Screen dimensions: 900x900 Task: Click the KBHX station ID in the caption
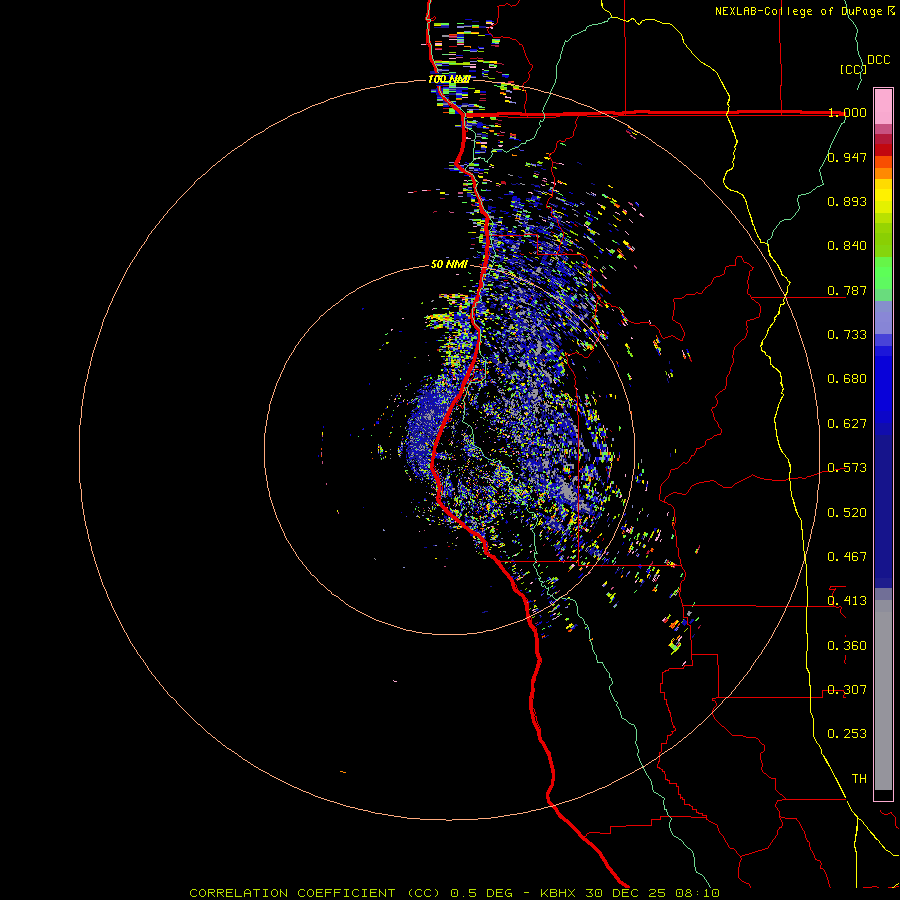pos(558,893)
